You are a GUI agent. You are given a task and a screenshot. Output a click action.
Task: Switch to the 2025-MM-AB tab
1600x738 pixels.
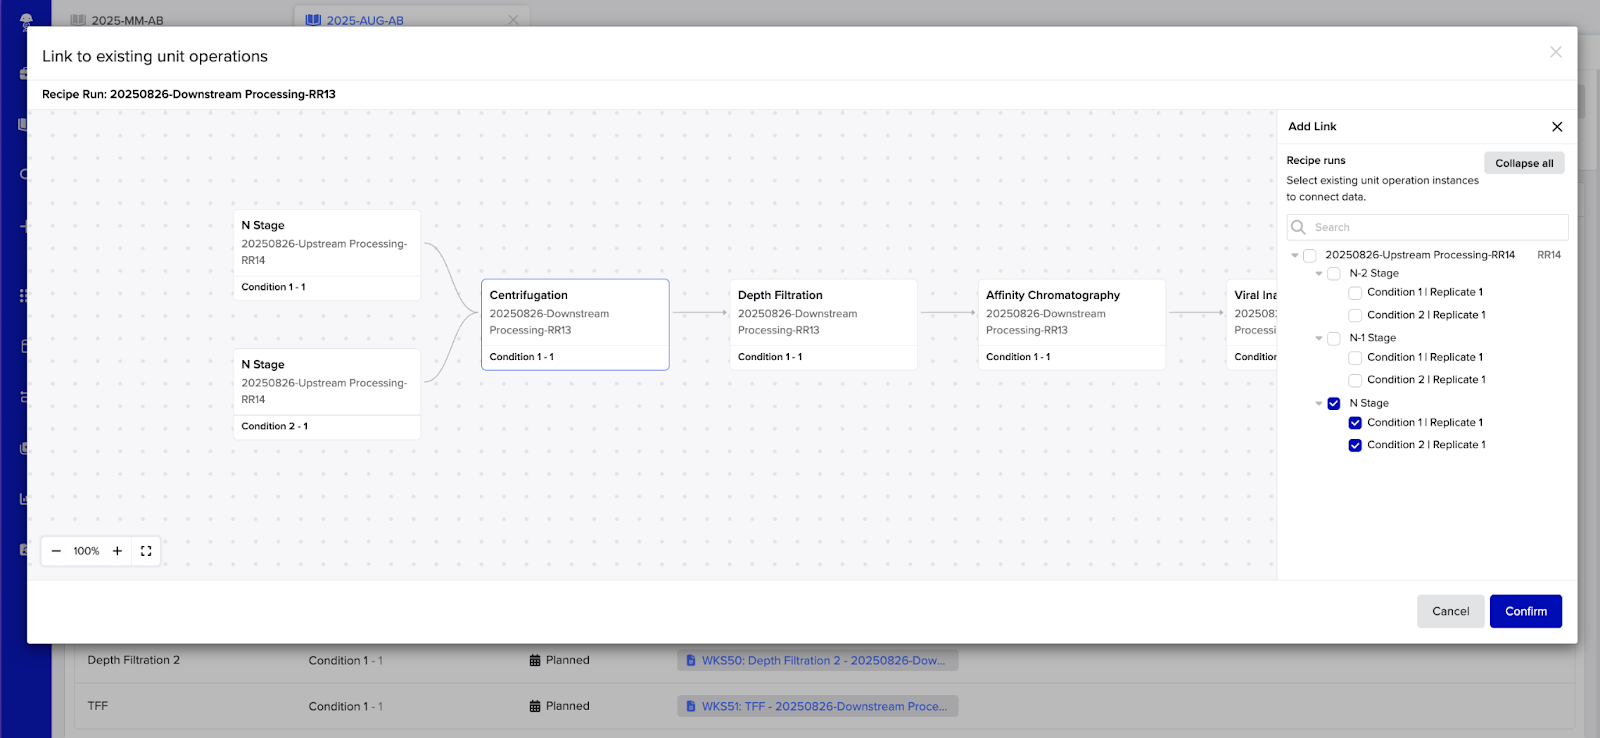point(127,20)
